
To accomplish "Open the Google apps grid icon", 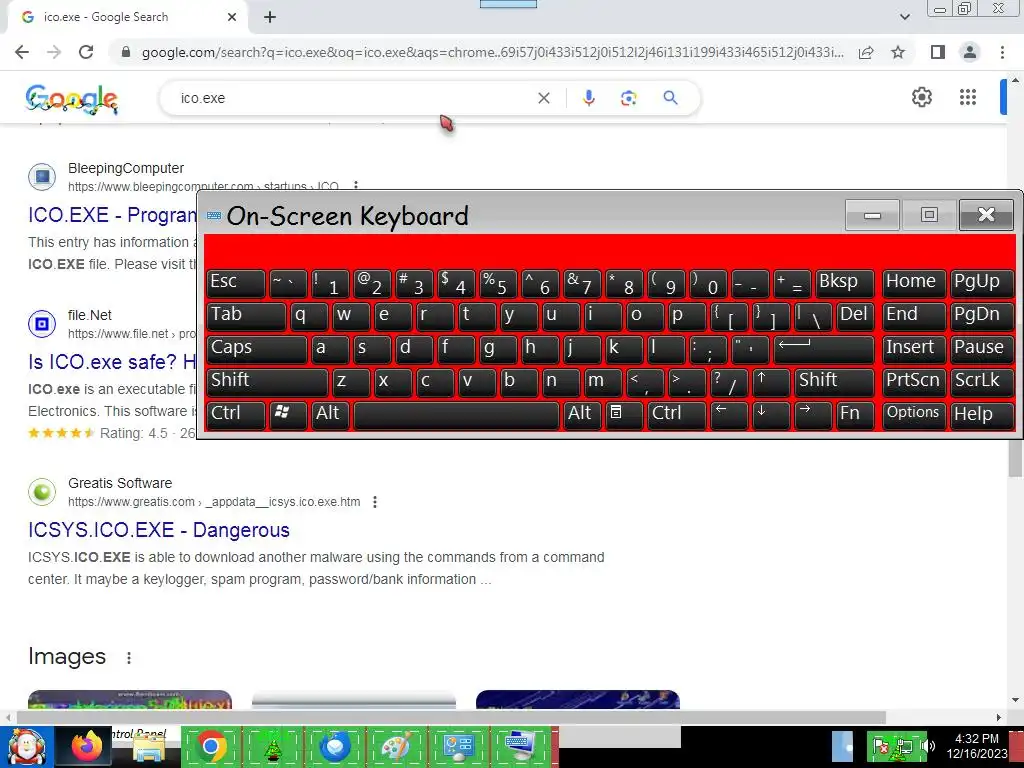I will tap(968, 97).
